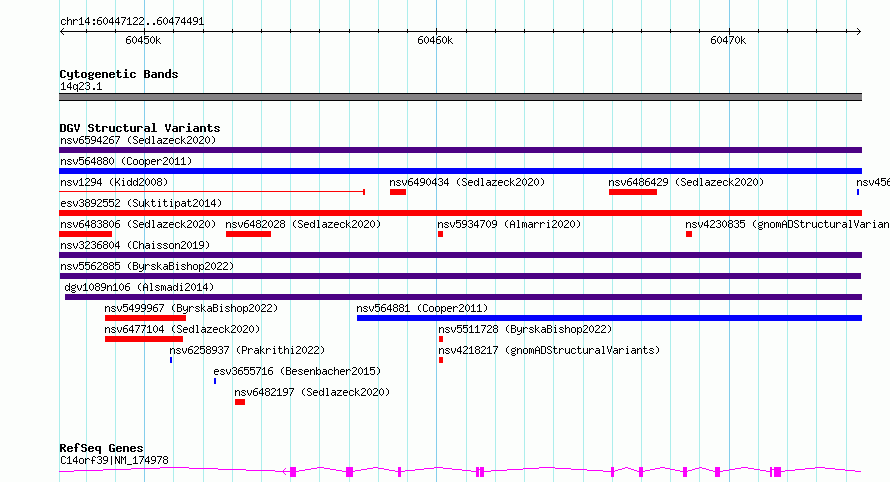Click the nsv6482197 (Sedlazeck2020) label
The image size is (890, 482).
pos(312,392)
